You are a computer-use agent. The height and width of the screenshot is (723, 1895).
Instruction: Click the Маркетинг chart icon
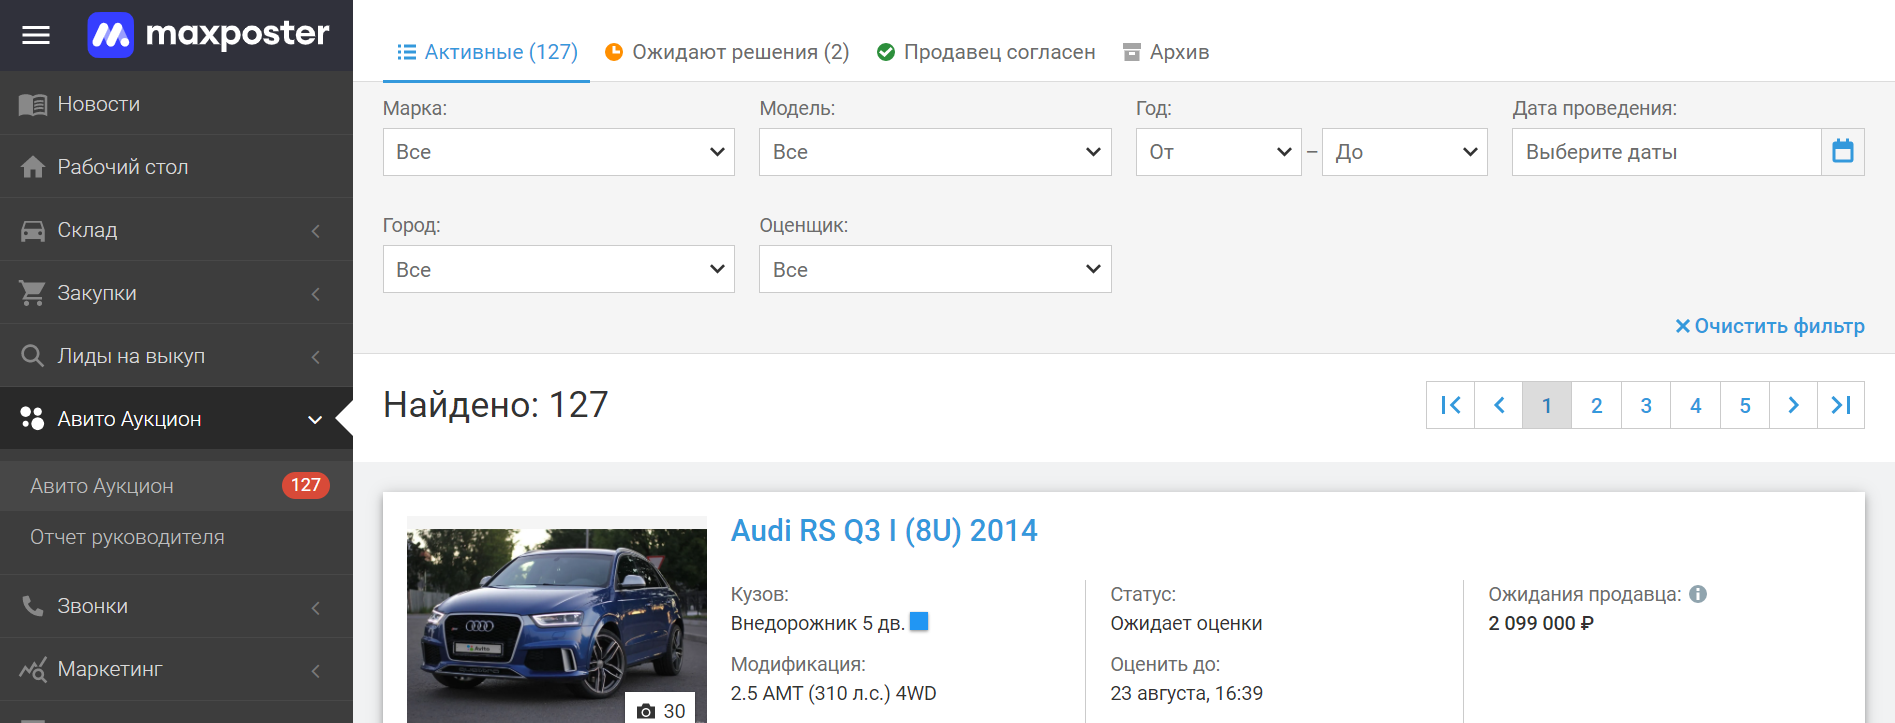pos(33,669)
